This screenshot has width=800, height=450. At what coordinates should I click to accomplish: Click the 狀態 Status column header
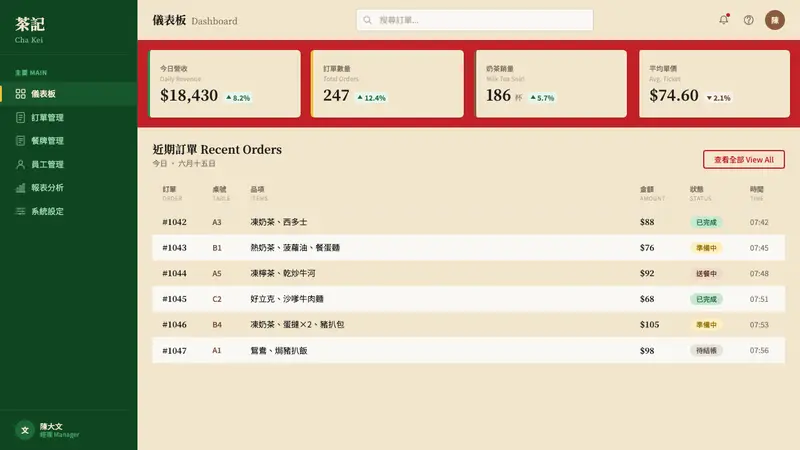tap(701, 193)
